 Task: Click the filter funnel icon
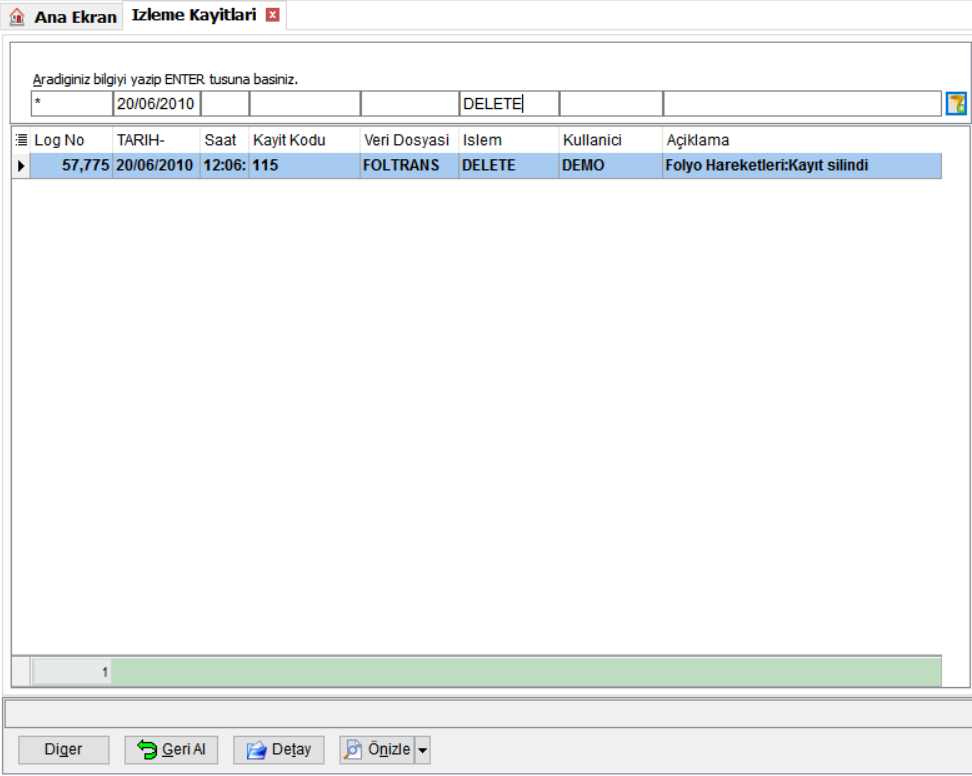956,104
